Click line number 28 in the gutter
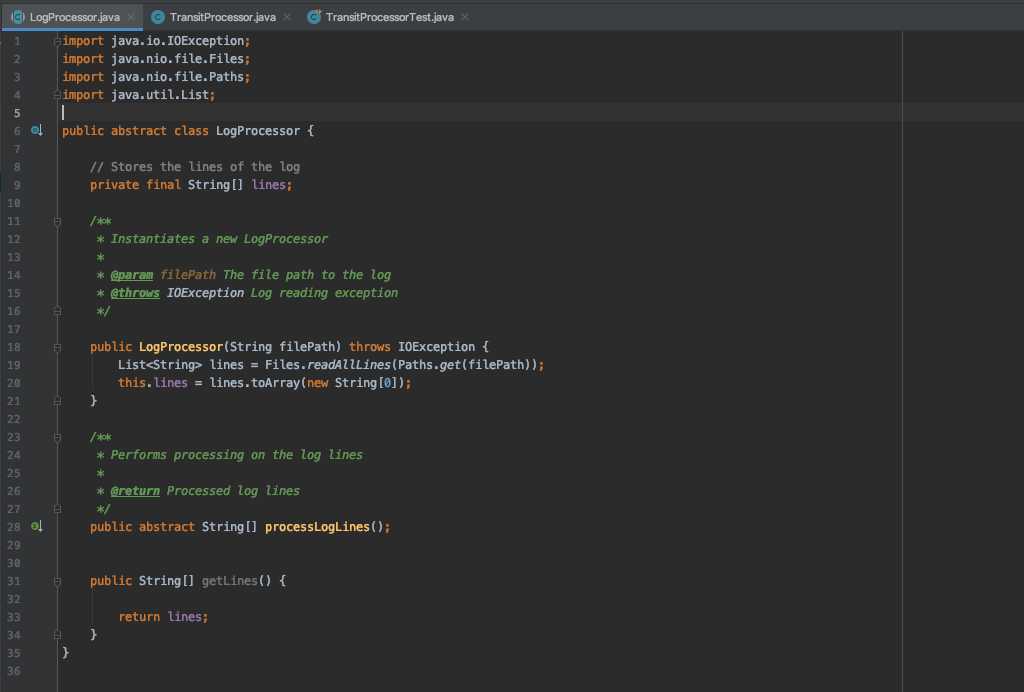1024x692 pixels. [x=14, y=527]
